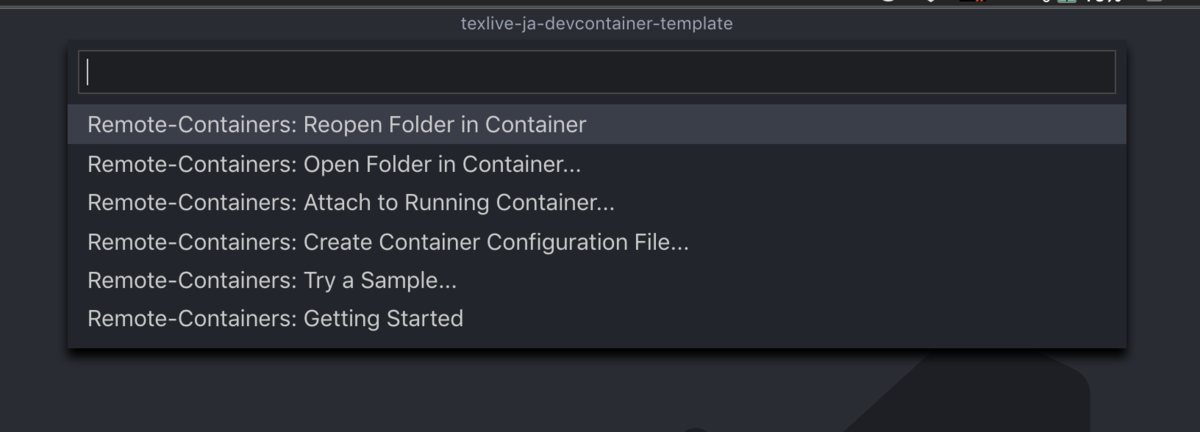
Task: Select Open Folder in Container command
Action: [x=334, y=164]
